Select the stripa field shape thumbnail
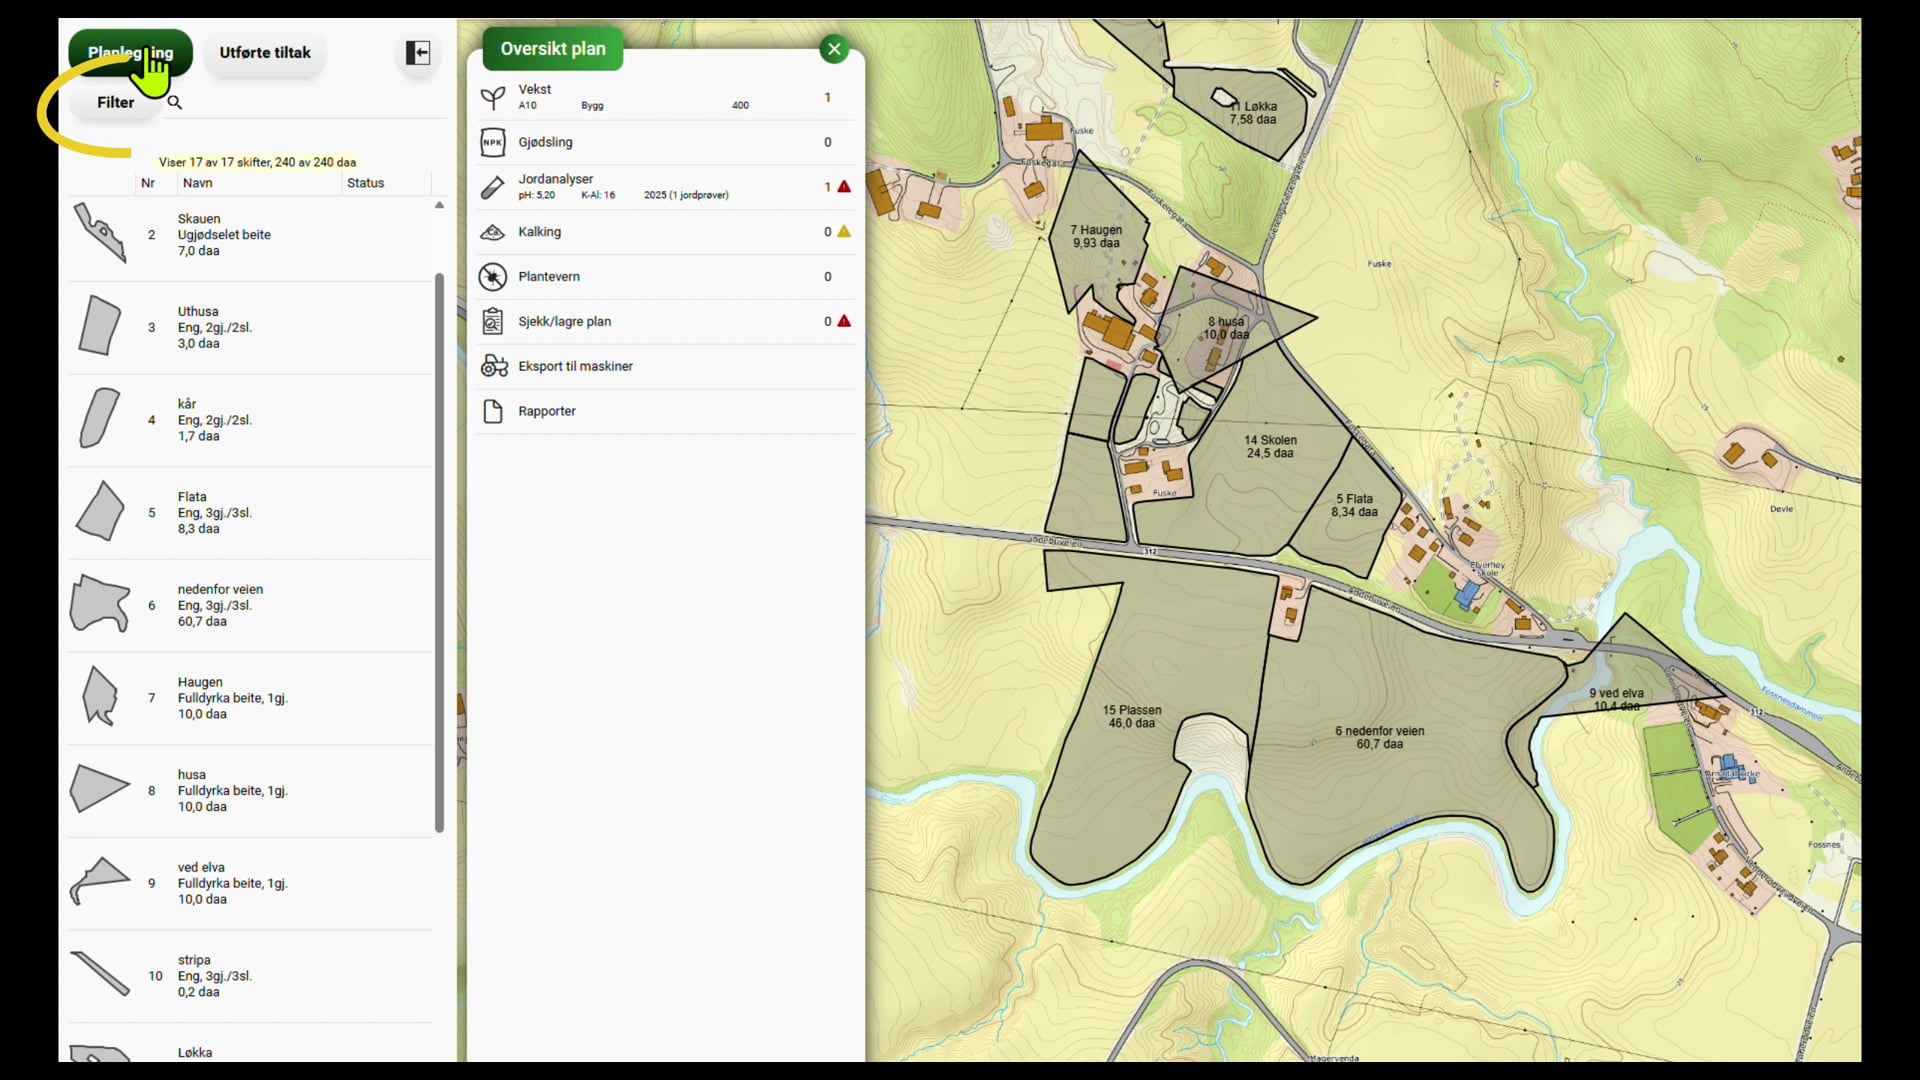Screen dimensions: 1920x1080 (x=100, y=974)
